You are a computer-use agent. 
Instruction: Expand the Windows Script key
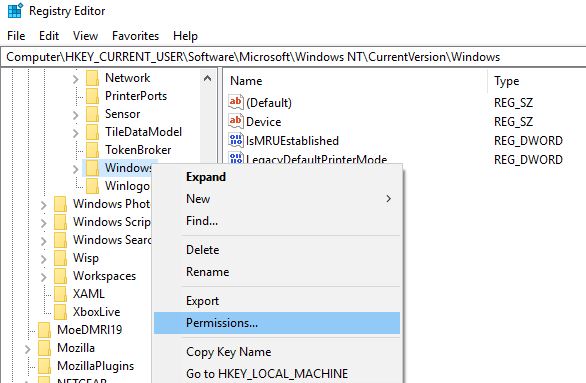pos(43,223)
